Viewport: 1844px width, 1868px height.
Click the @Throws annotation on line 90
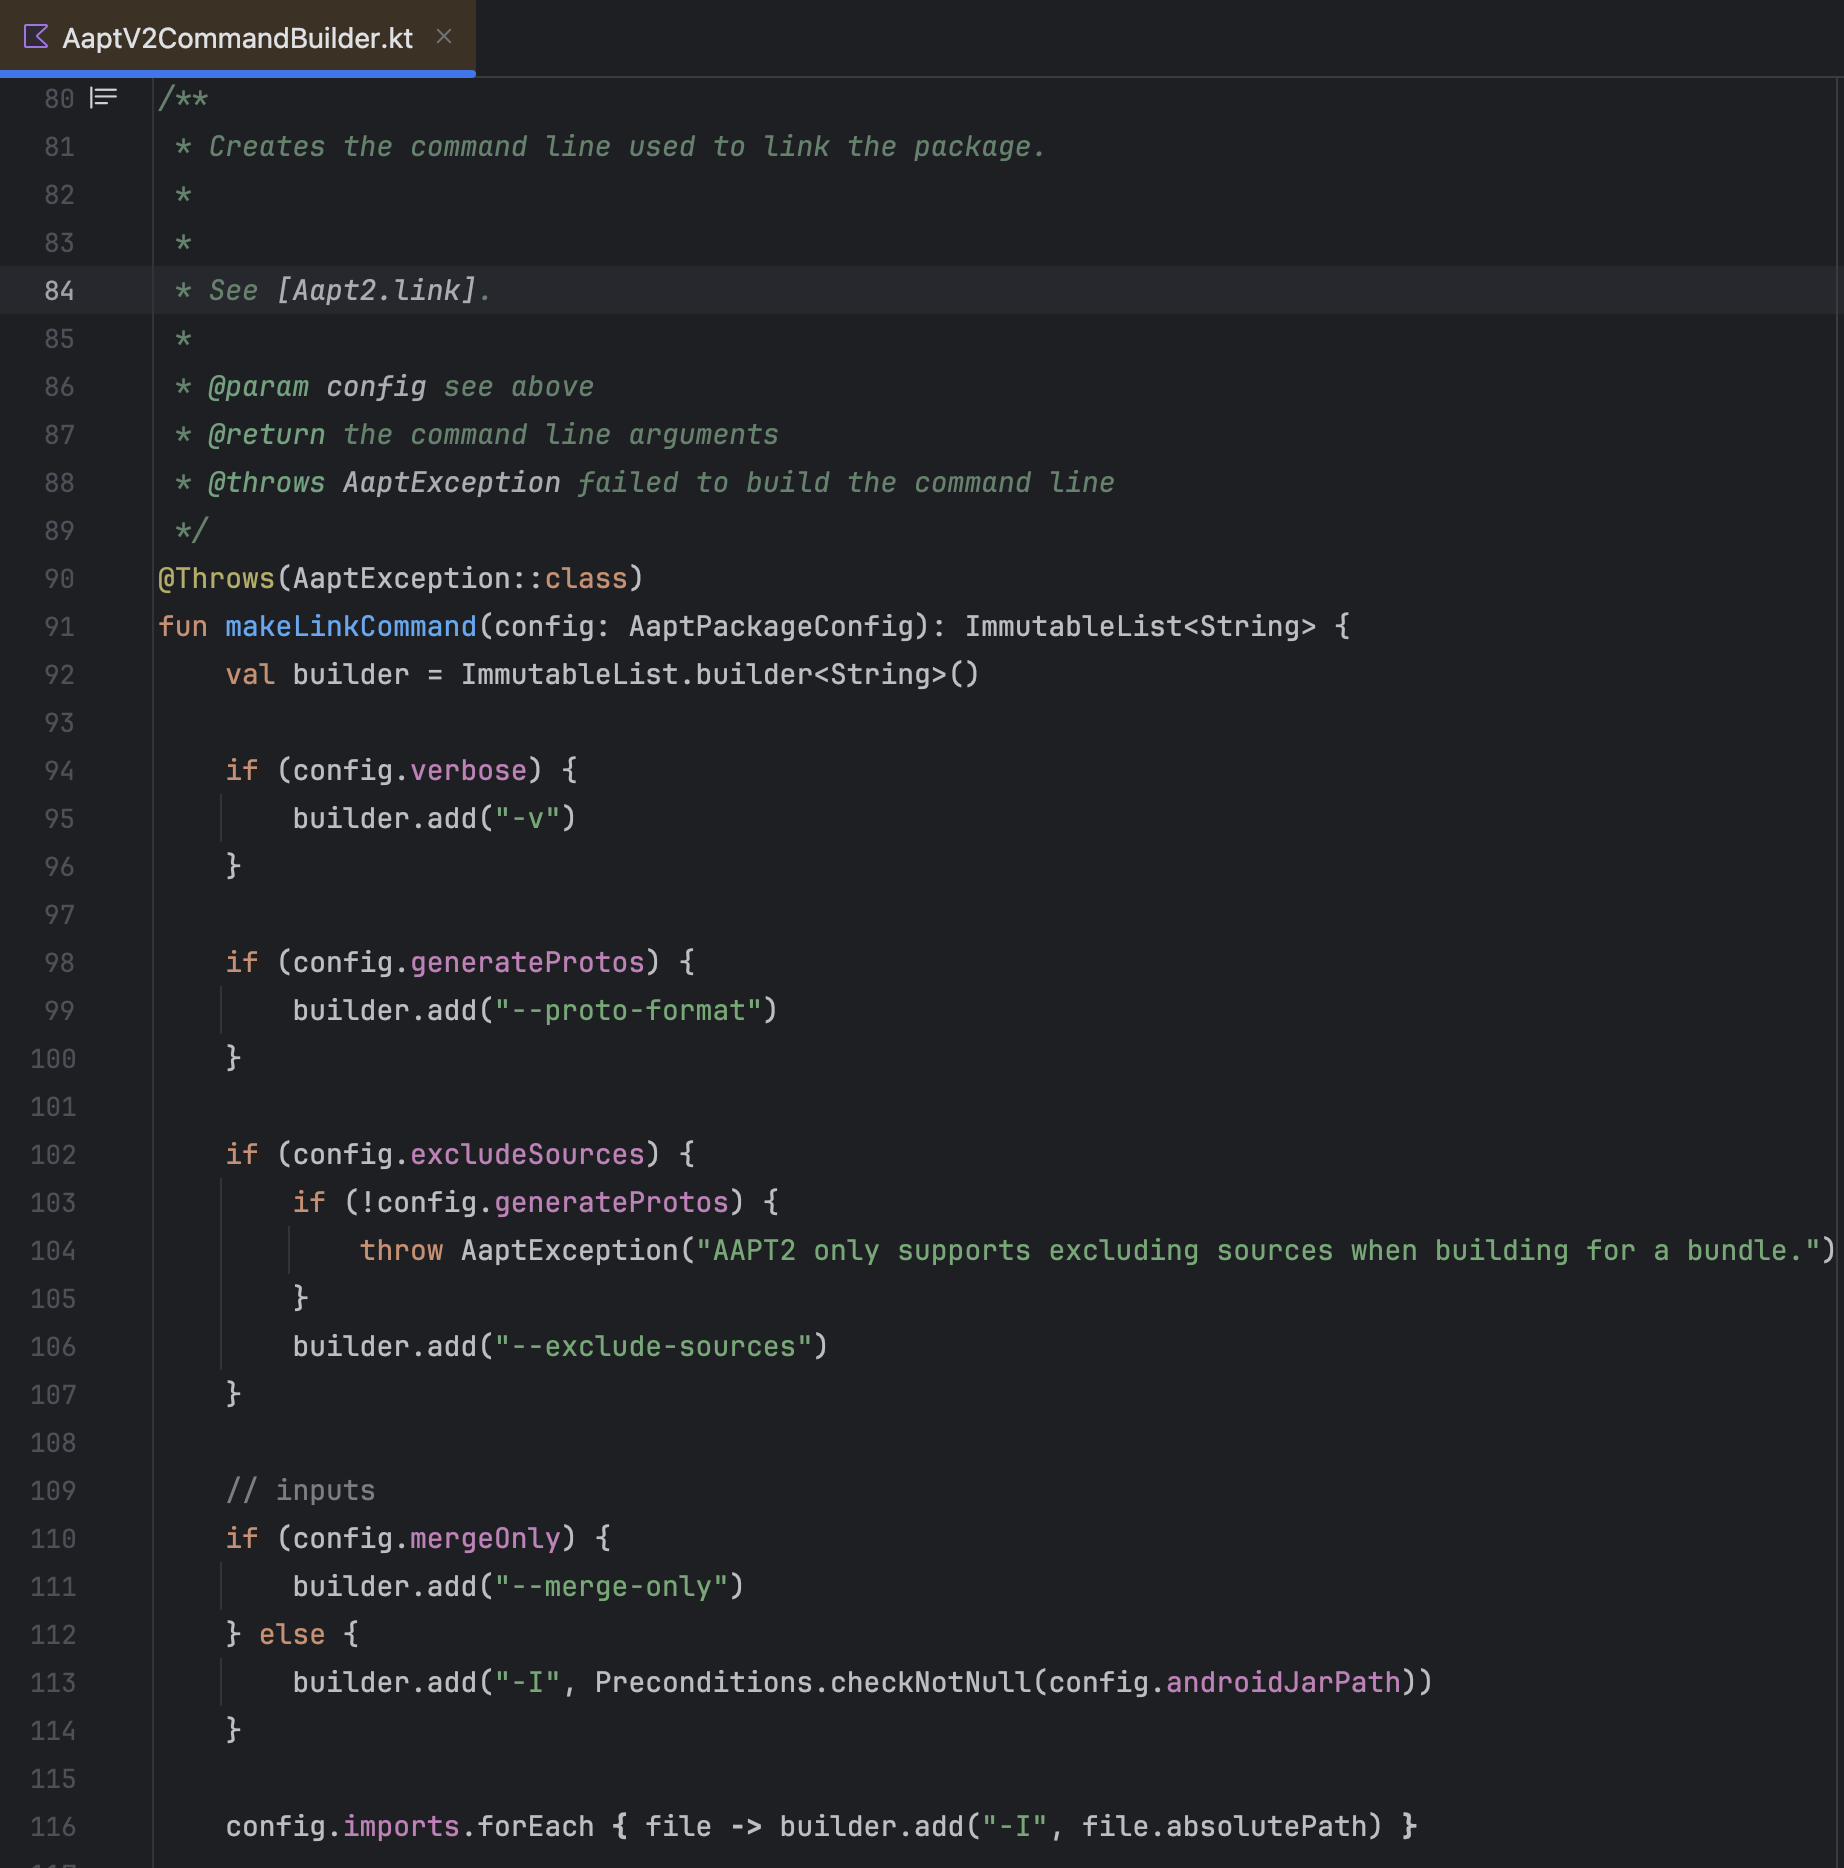[216, 578]
